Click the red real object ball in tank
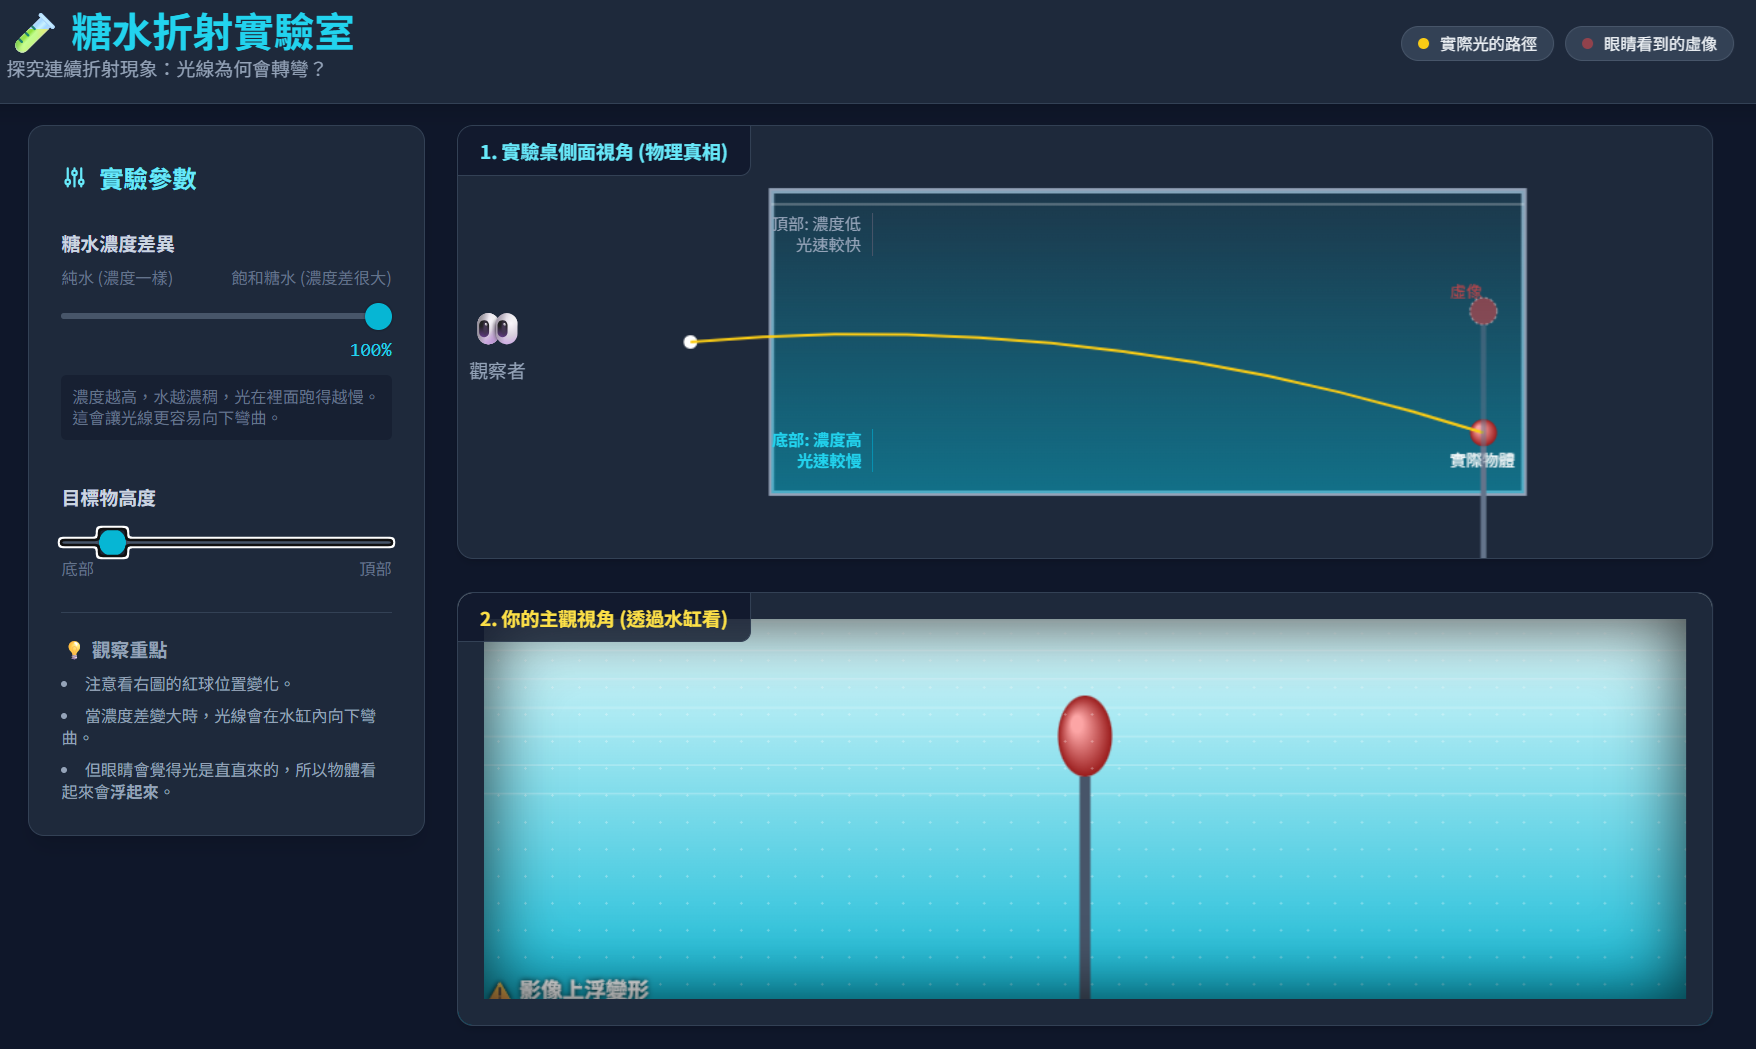This screenshot has width=1756, height=1049. 1483,432
